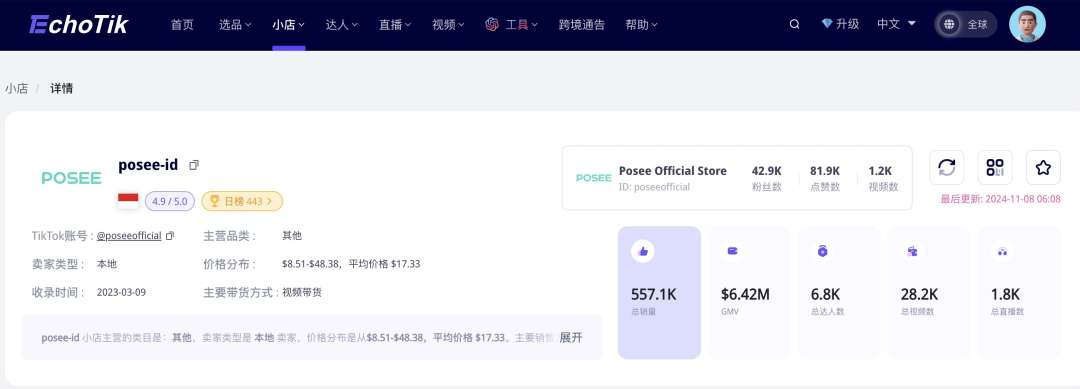Go to 首页 home menu
Screen dimensions: 1080x389
click(x=183, y=25)
